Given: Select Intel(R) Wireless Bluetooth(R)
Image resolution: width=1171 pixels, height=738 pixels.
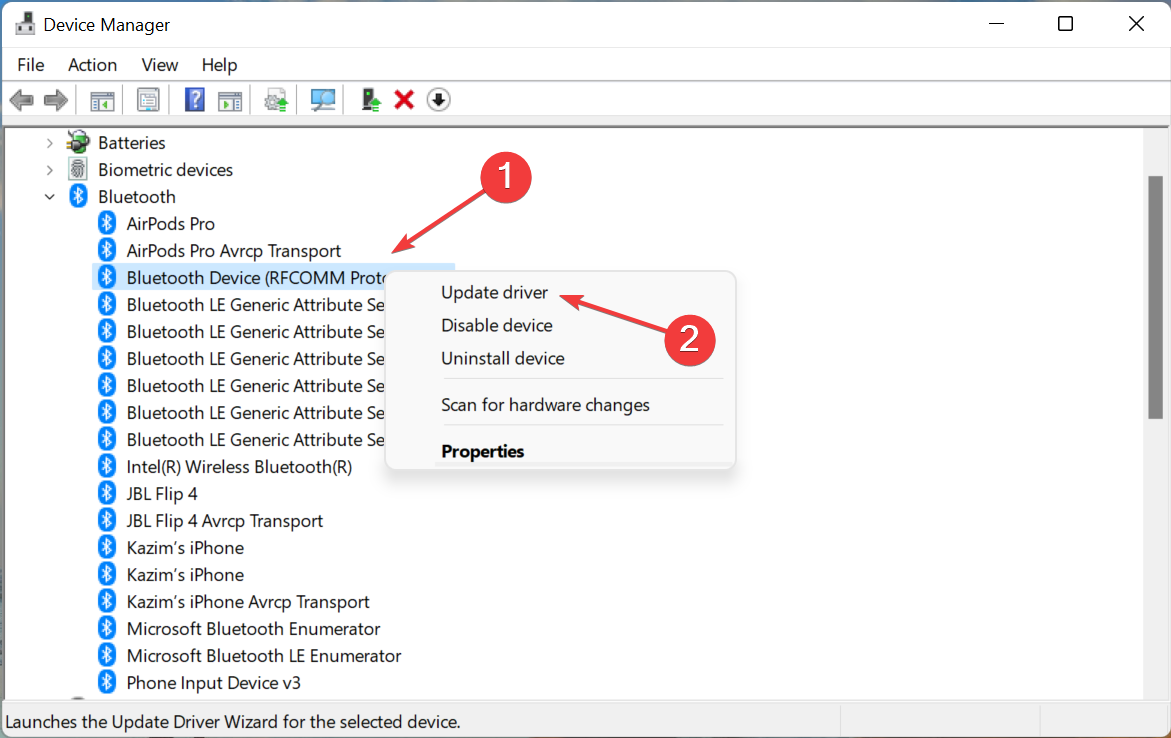Looking at the screenshot, I should coord(239,466).
